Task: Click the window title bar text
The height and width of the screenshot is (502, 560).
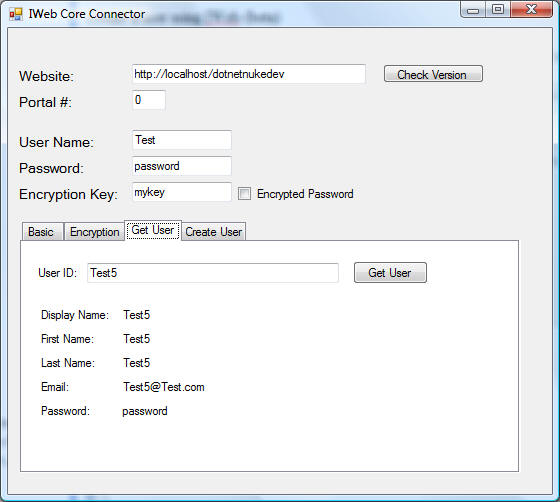Action: pos(87,14)
